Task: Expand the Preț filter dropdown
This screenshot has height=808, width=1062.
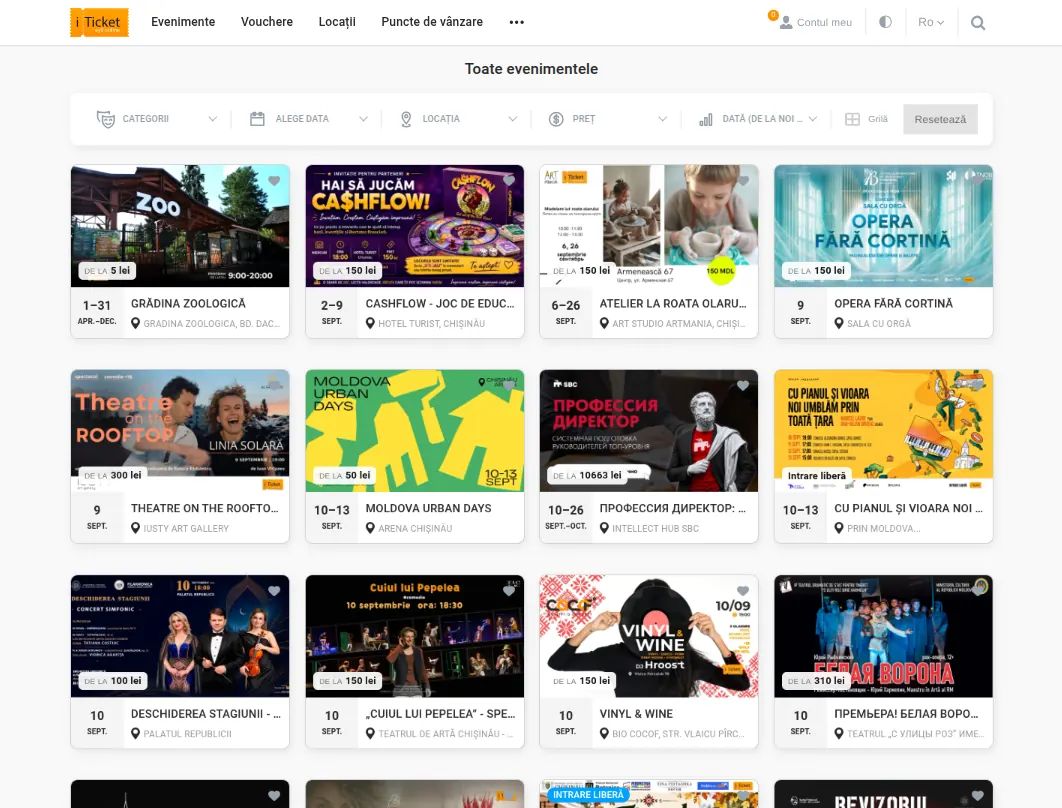Action: pos(608,119)
